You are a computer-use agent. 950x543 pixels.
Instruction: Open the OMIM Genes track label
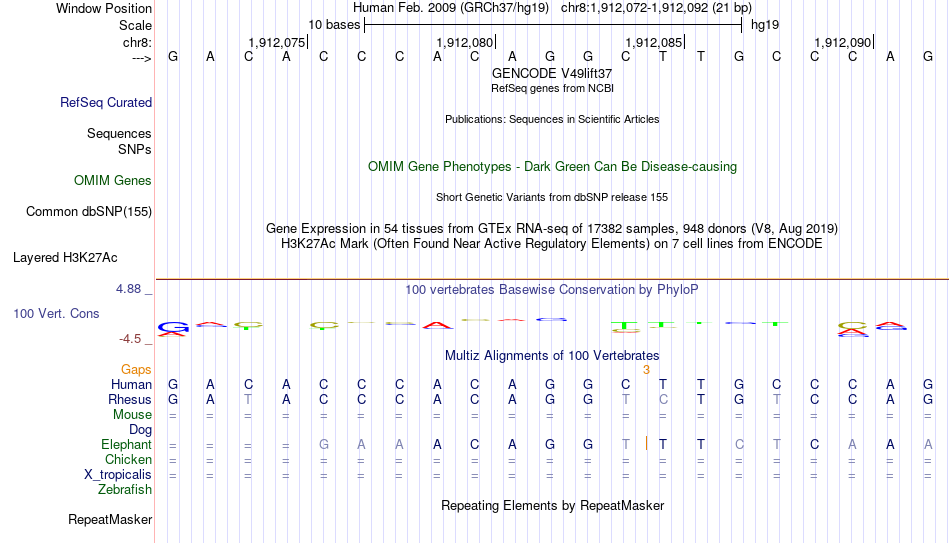tap(113, 181)
